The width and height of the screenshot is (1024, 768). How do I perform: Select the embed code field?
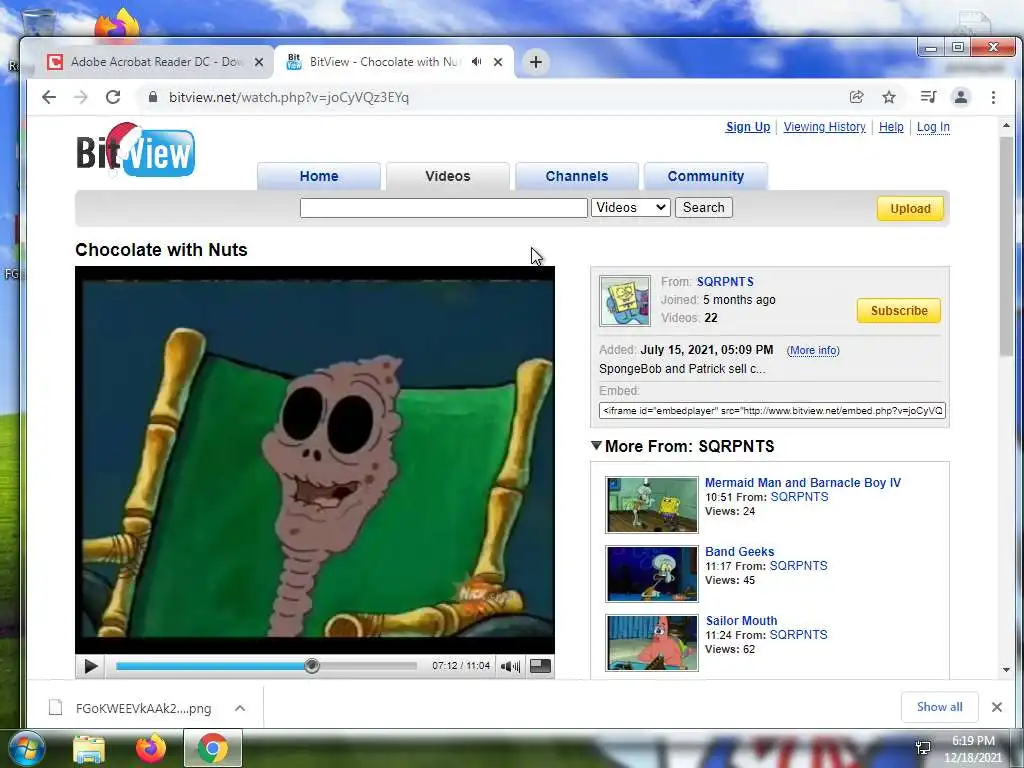click(772, 411)
